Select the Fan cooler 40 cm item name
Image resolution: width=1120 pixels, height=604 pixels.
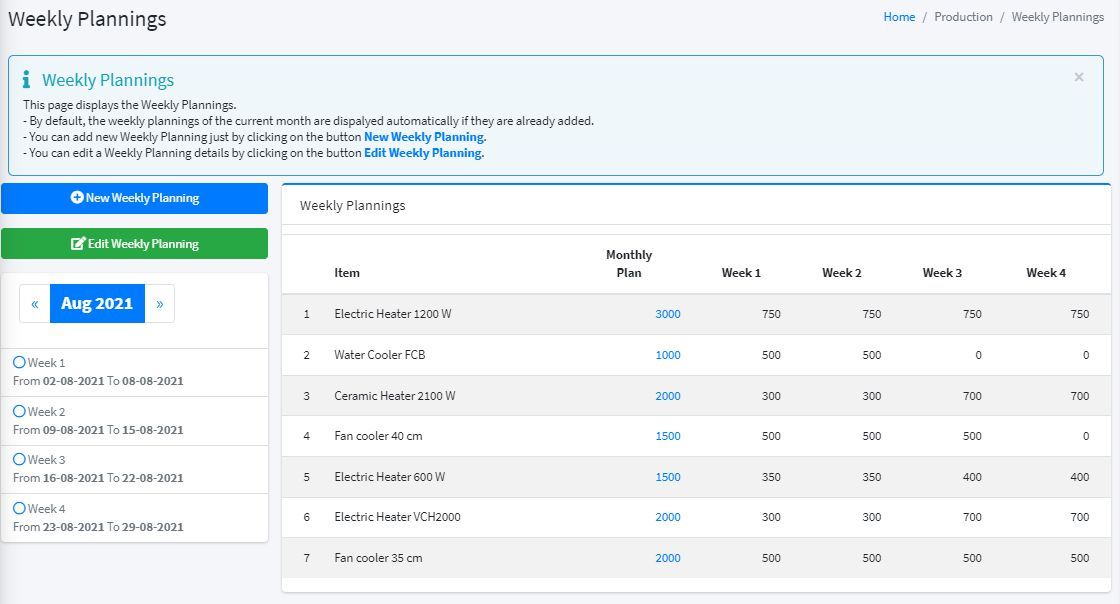click(378, 436)
